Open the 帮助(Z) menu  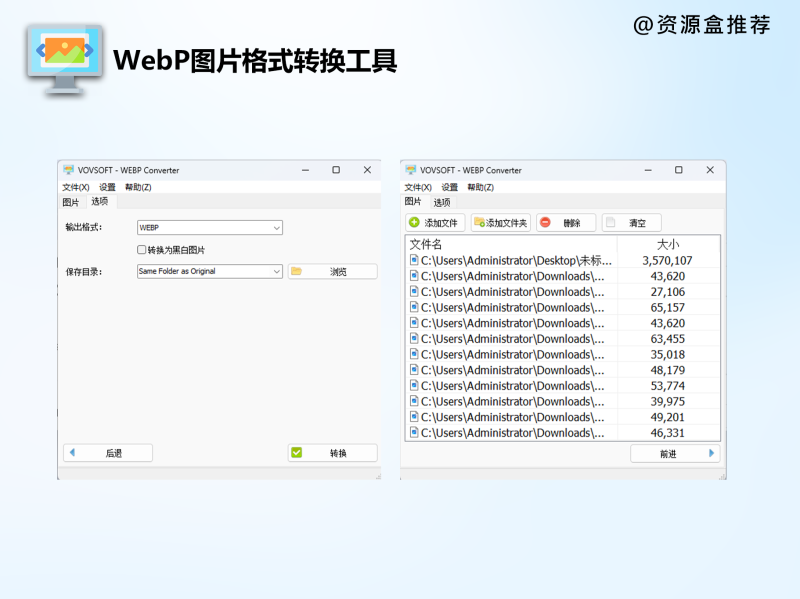136,188
